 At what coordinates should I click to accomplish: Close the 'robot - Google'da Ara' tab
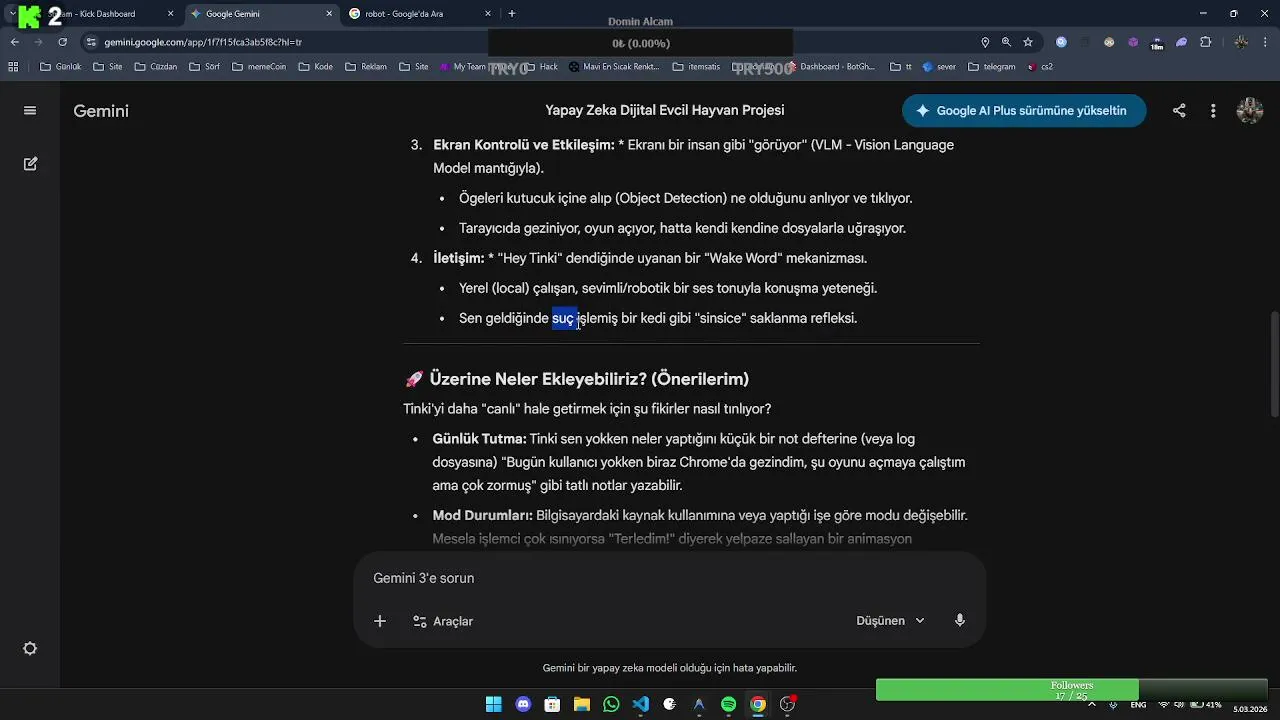488,14
